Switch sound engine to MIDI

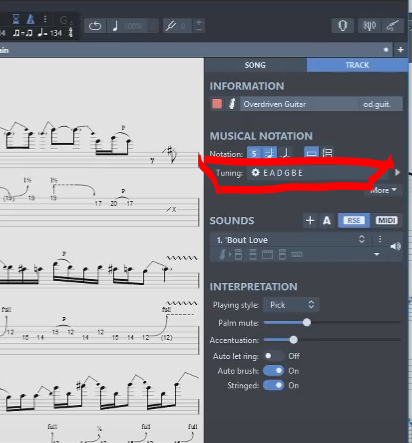pyautogui.click(x=387, y=220)
